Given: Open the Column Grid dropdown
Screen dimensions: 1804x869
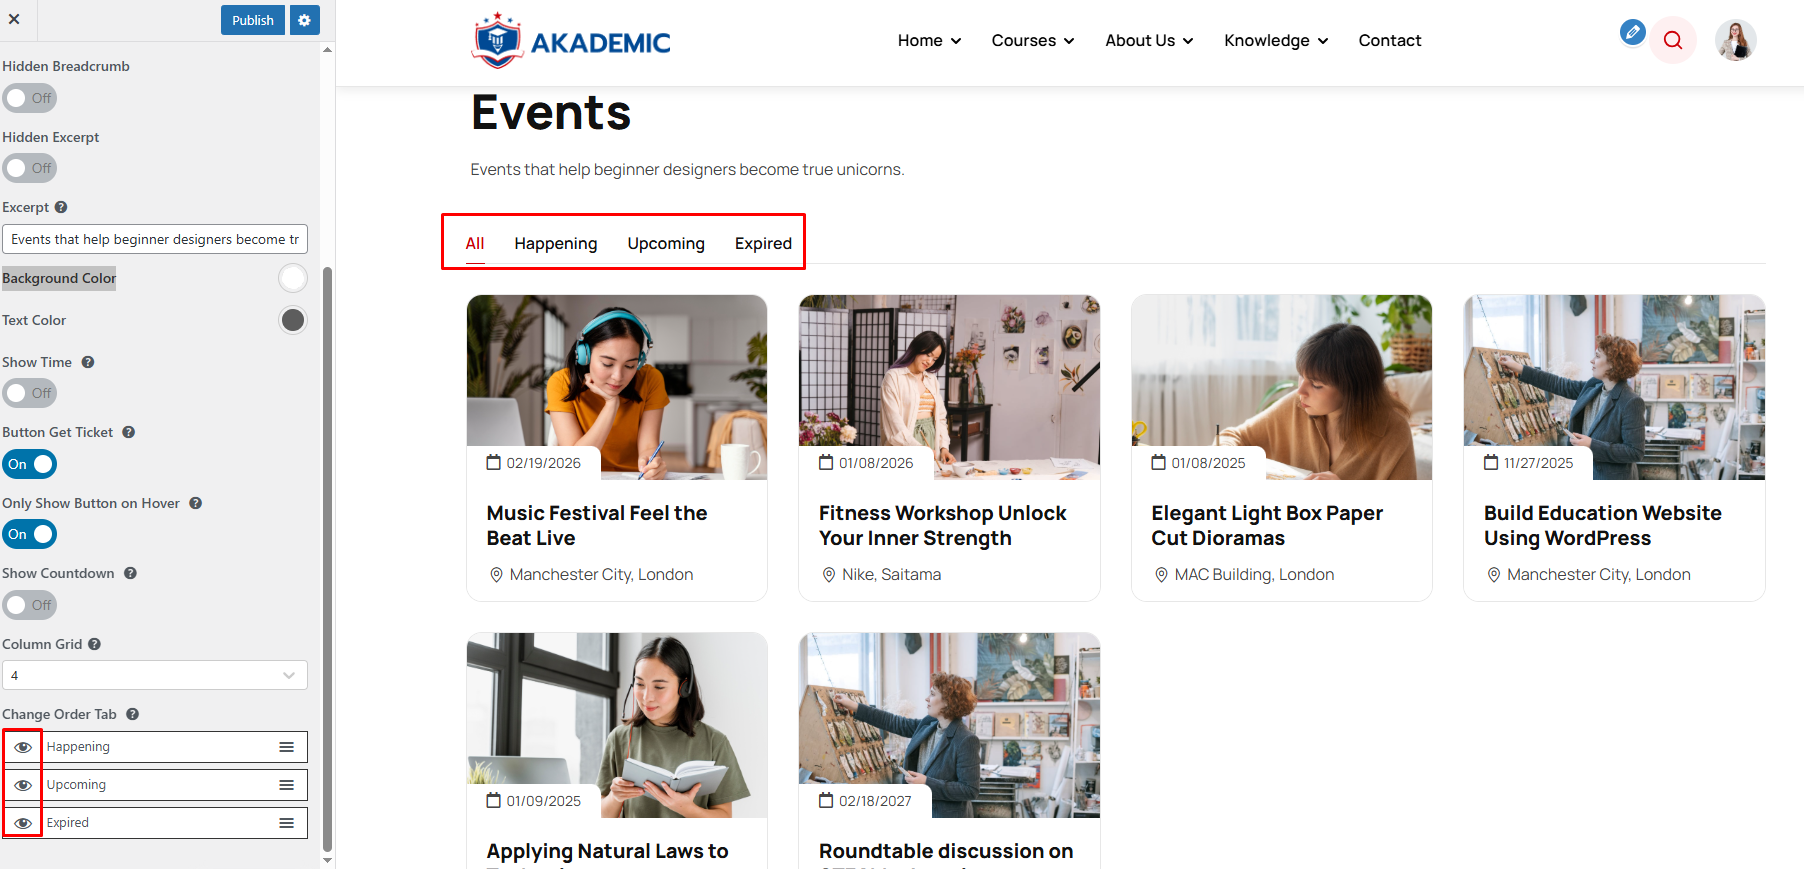Looking at the screenshot, I should 155,675.
